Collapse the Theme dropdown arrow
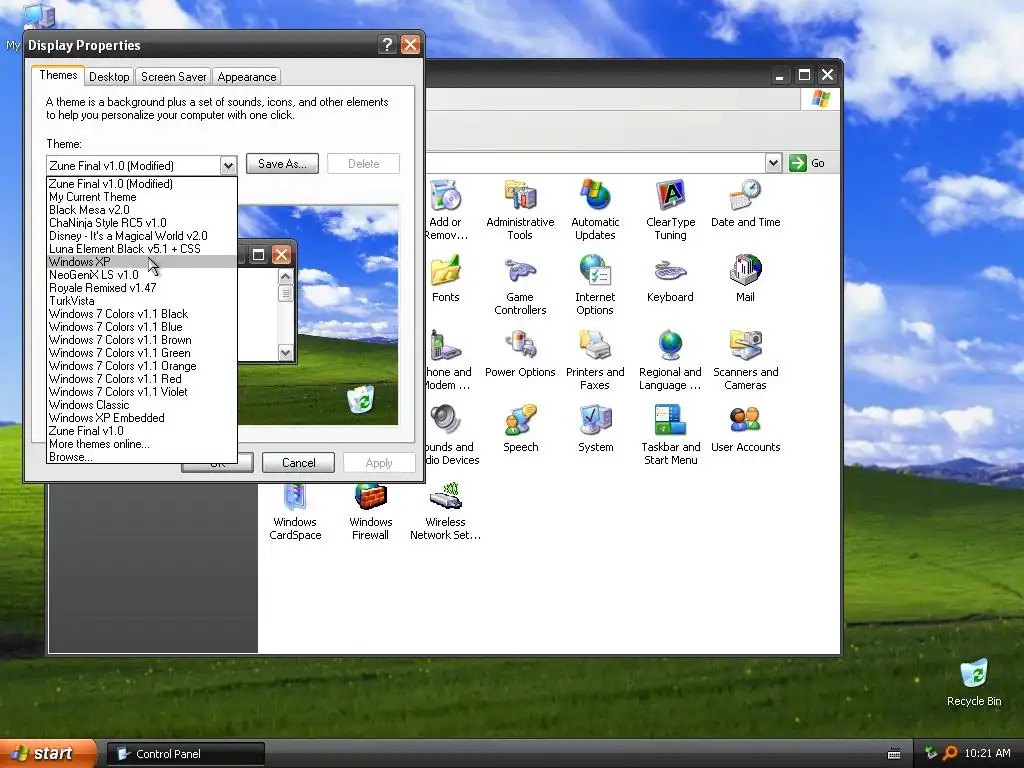Viewport: 1024px width, 768px height. coord(228,166)
